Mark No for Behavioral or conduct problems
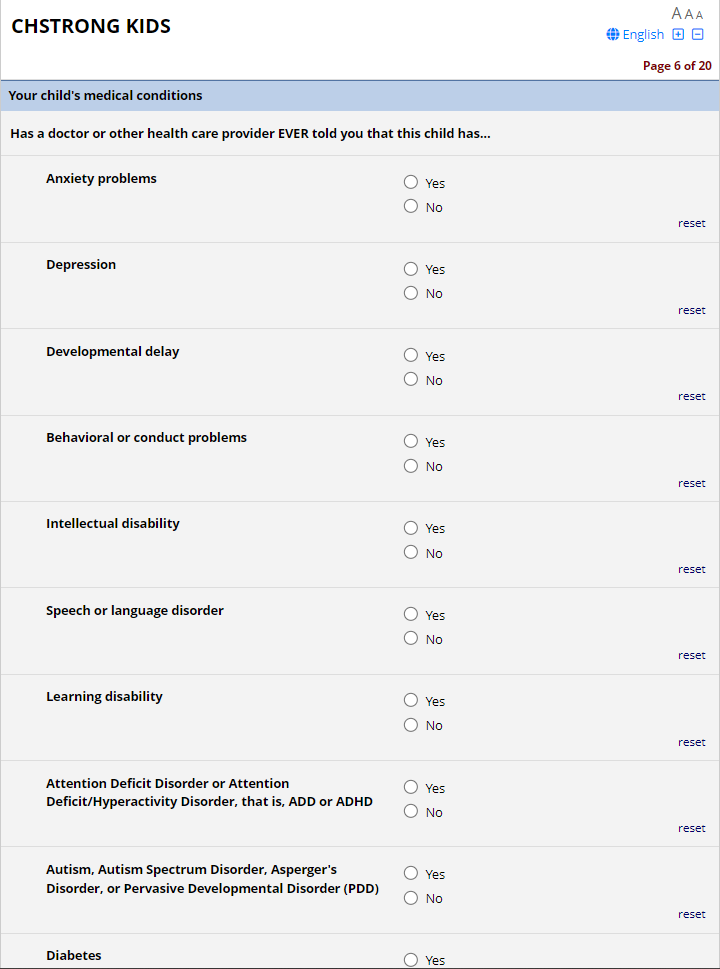The height and width of the screenshot is (969, 720). click(411, 465)
